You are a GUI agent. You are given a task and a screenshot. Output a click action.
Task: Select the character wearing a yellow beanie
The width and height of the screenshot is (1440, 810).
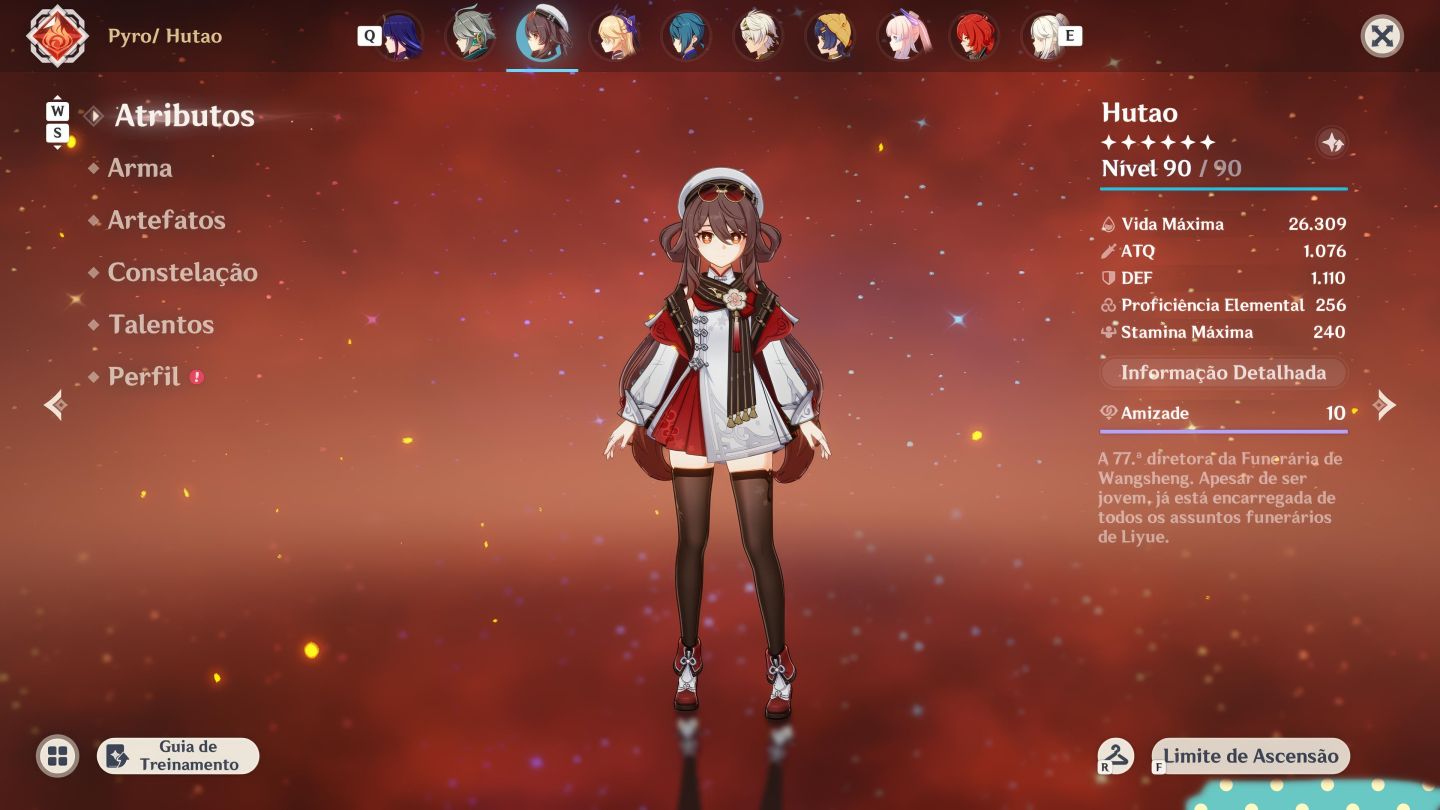click(x=830, y=36)
